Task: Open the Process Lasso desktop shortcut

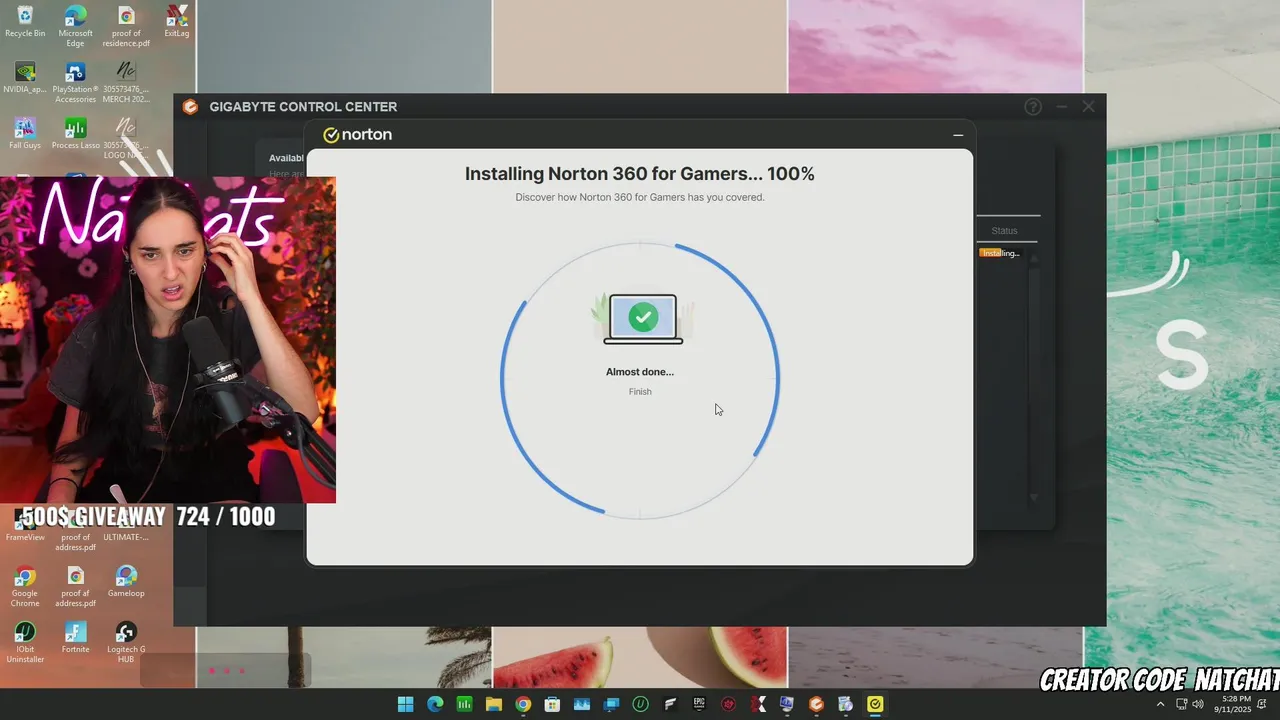Action: coord(75,134)
